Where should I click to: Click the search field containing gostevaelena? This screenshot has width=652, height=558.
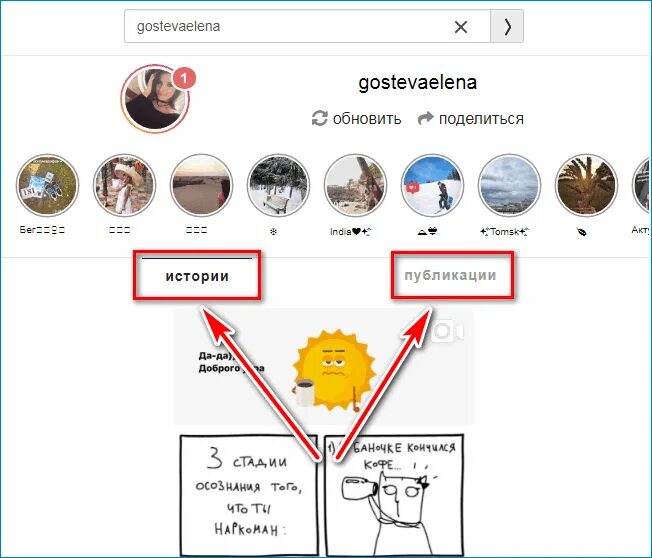pyautogui.click(x=307, y=27)
